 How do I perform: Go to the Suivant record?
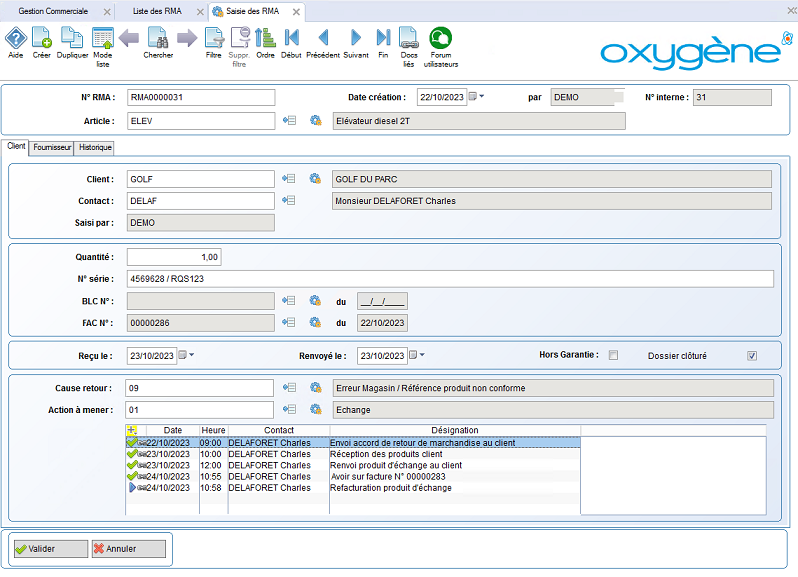(x=355, y=38)
